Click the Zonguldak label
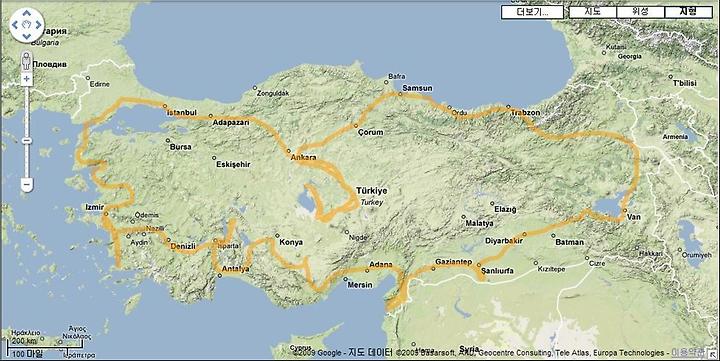The width and height of the screenshot is (720, 361). click(273, 93)
